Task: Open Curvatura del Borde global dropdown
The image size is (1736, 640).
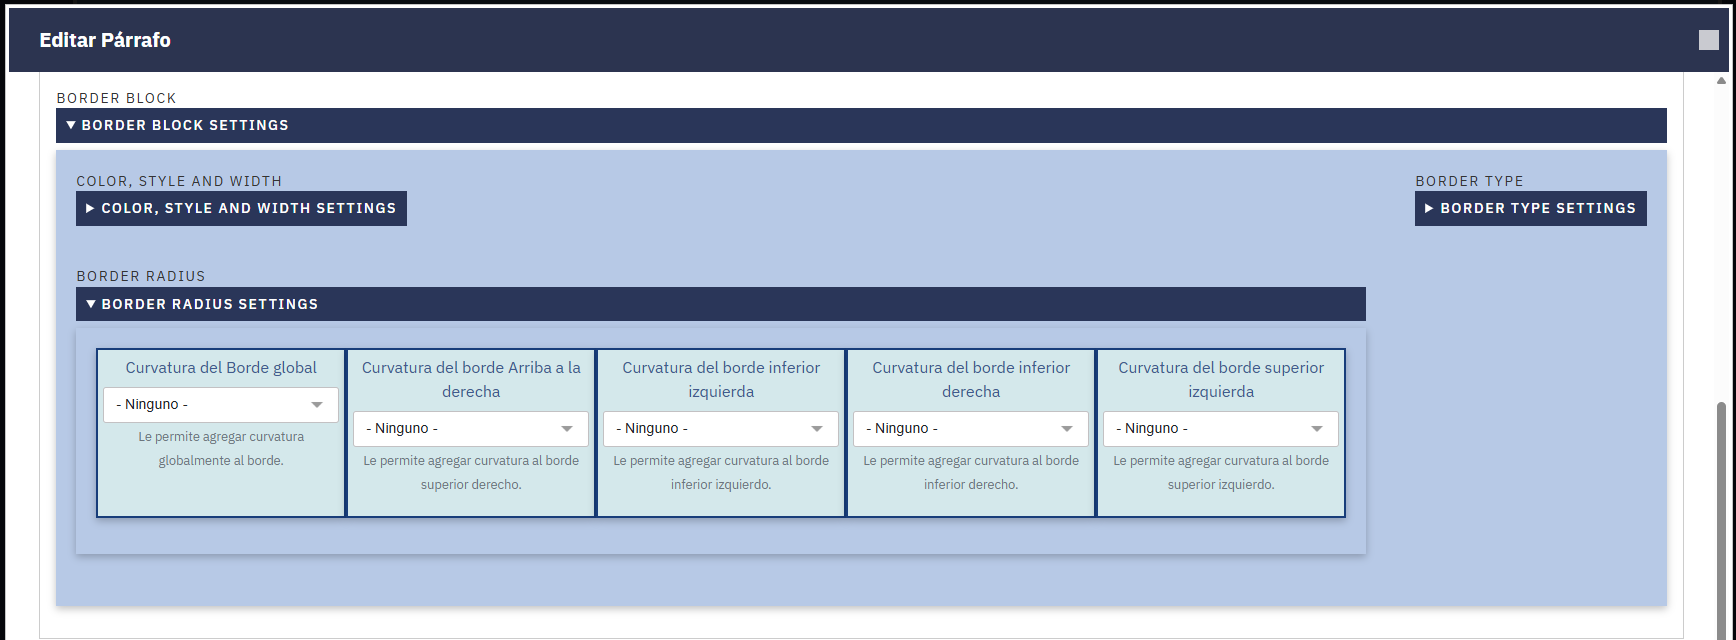Action: (221, 404)
